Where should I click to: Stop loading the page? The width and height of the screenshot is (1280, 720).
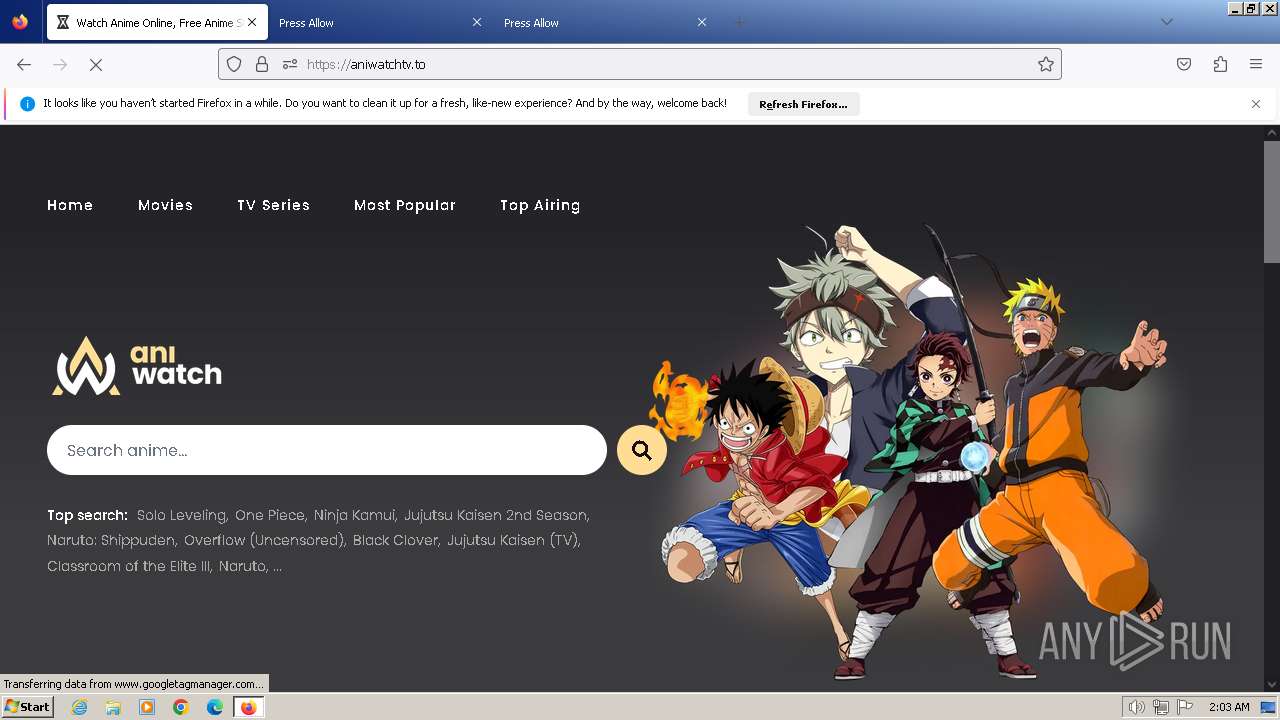96,64
